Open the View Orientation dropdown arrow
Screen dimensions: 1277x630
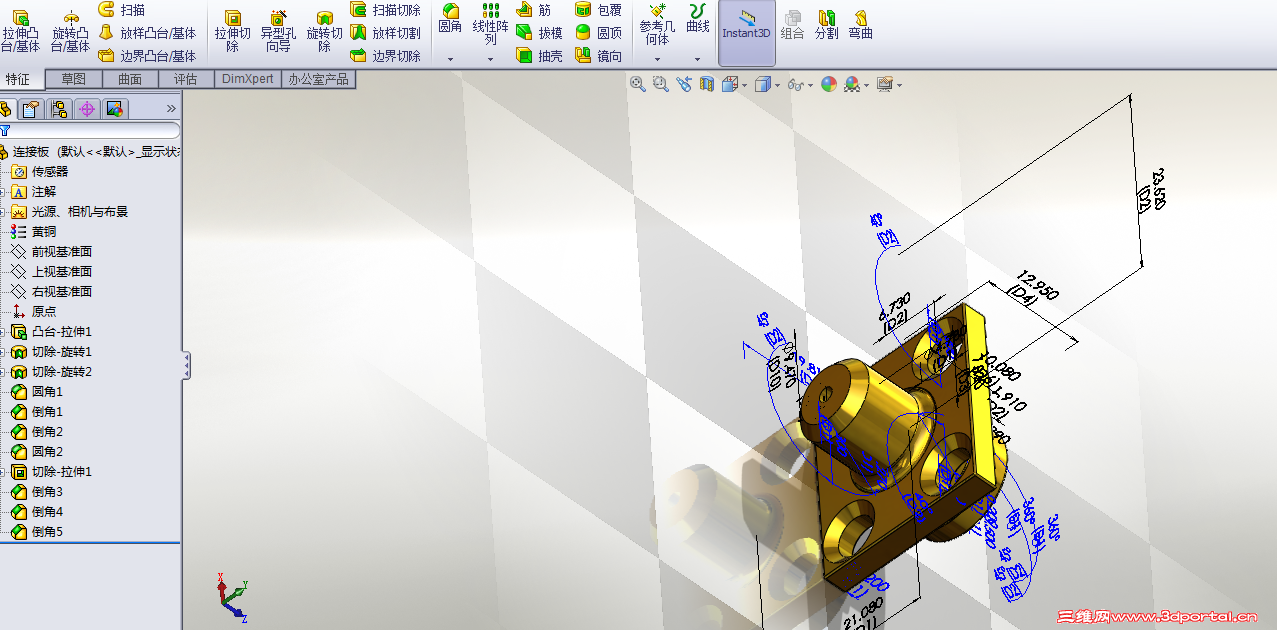point(745,86)
